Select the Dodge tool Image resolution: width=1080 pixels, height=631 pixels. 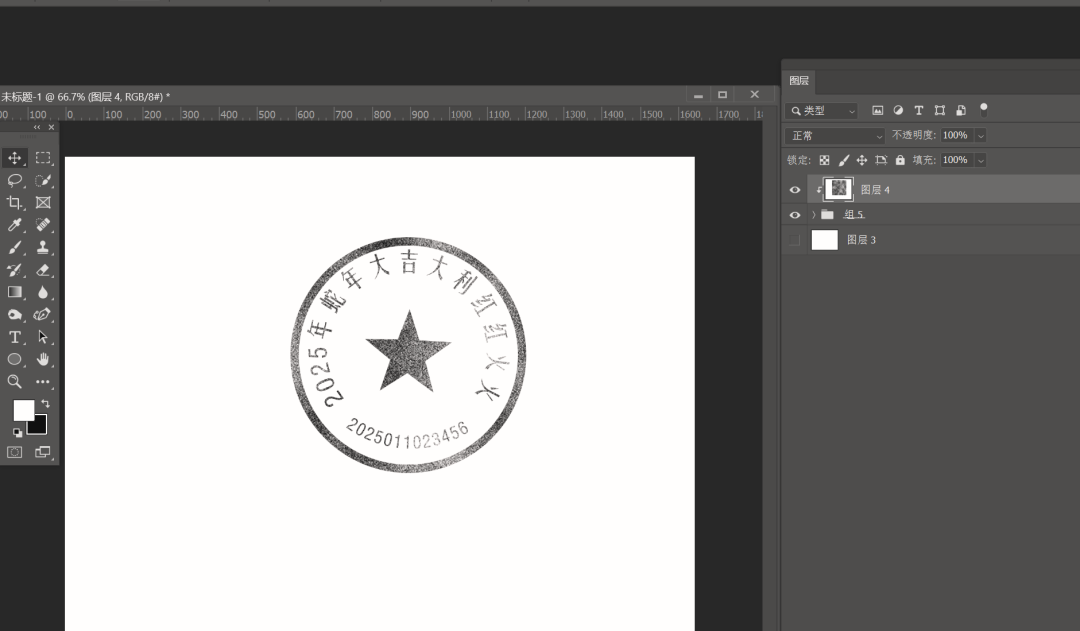click(x=14, y=315)
